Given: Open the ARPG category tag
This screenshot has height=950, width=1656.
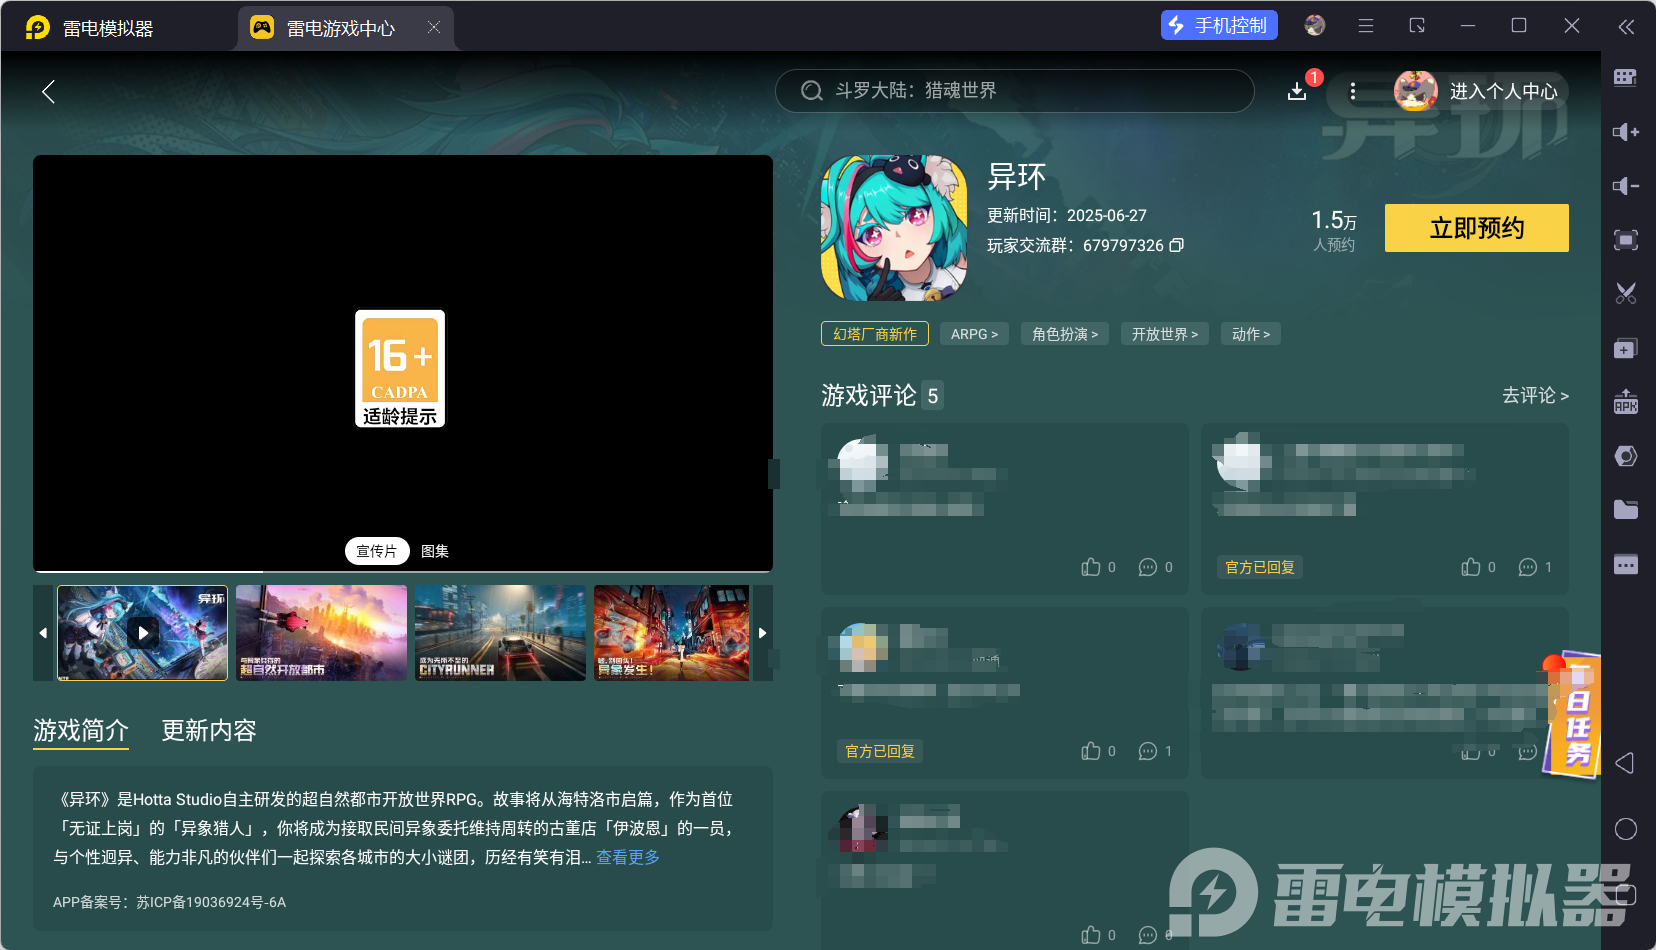Looking at the screenshot, I should click(x=974, y=334).
